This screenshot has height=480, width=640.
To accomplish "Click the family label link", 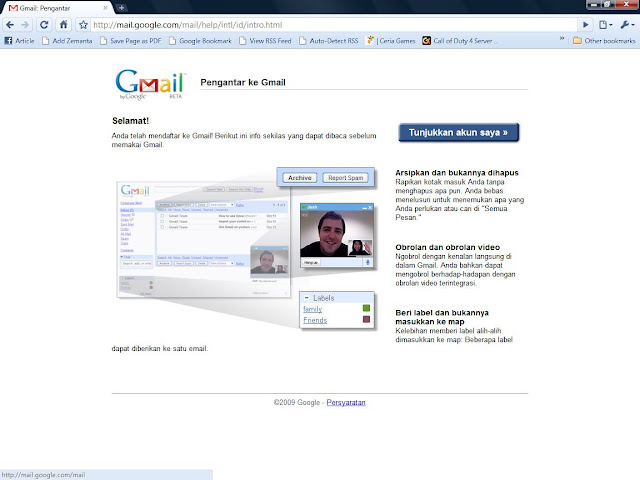I will tap(313, 309).
